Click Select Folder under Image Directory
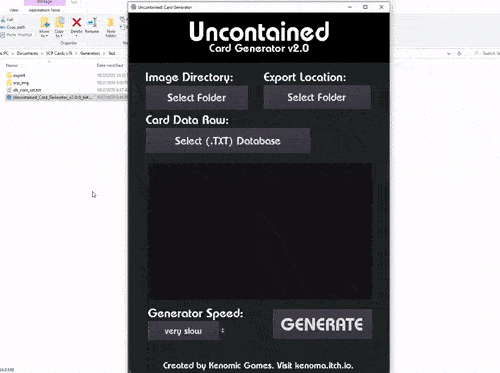Image resolution: width=500 pixels, height=373 pixels. (x=197, y=98)
